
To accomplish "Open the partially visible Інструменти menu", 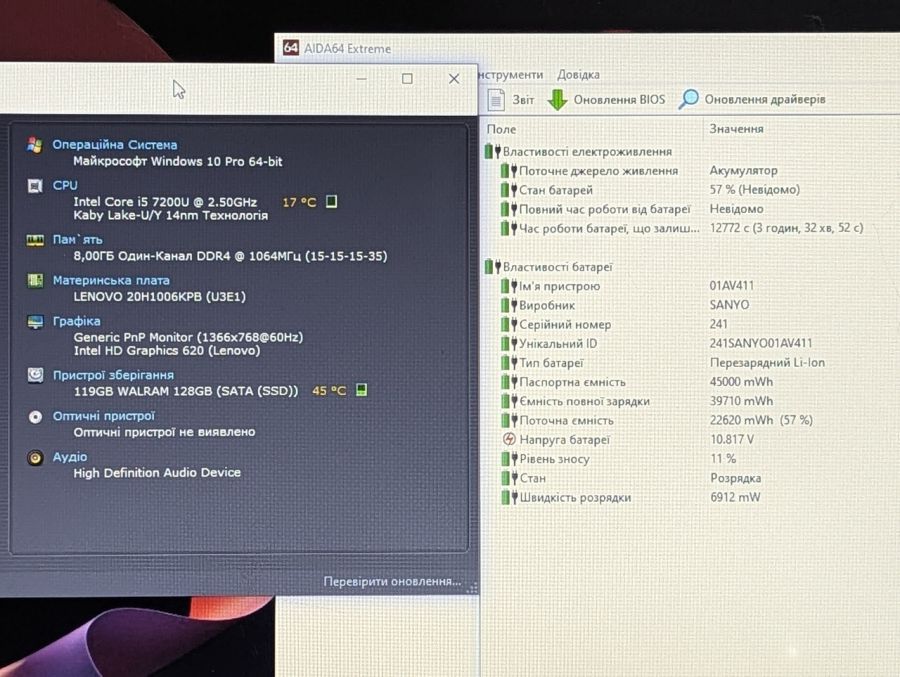I will [x=511, y=75].
